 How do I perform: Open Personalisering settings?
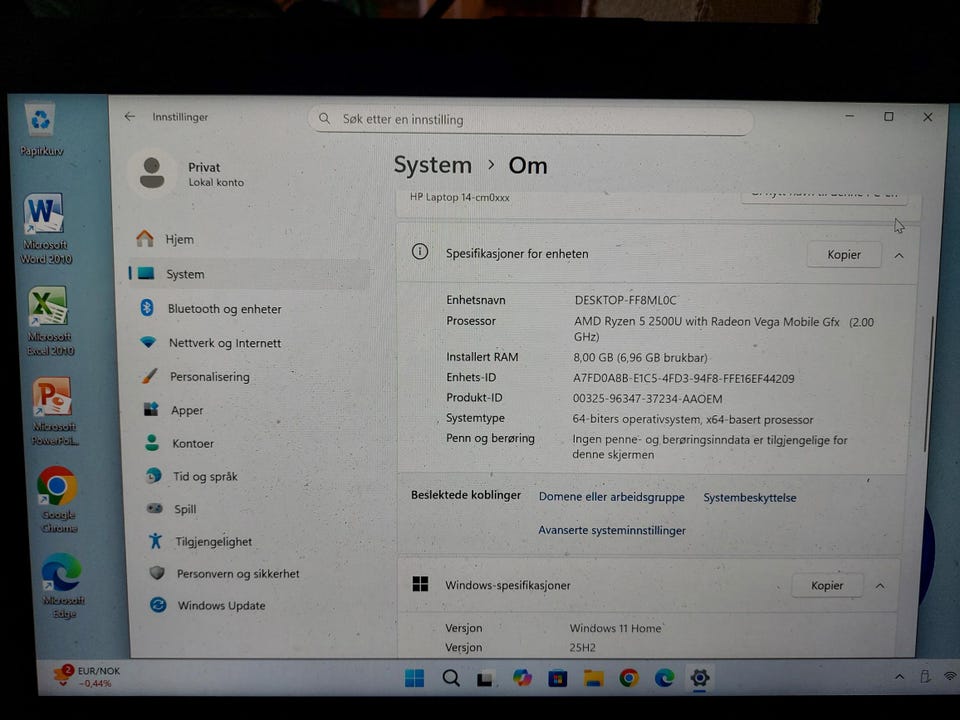pos(248,377)
